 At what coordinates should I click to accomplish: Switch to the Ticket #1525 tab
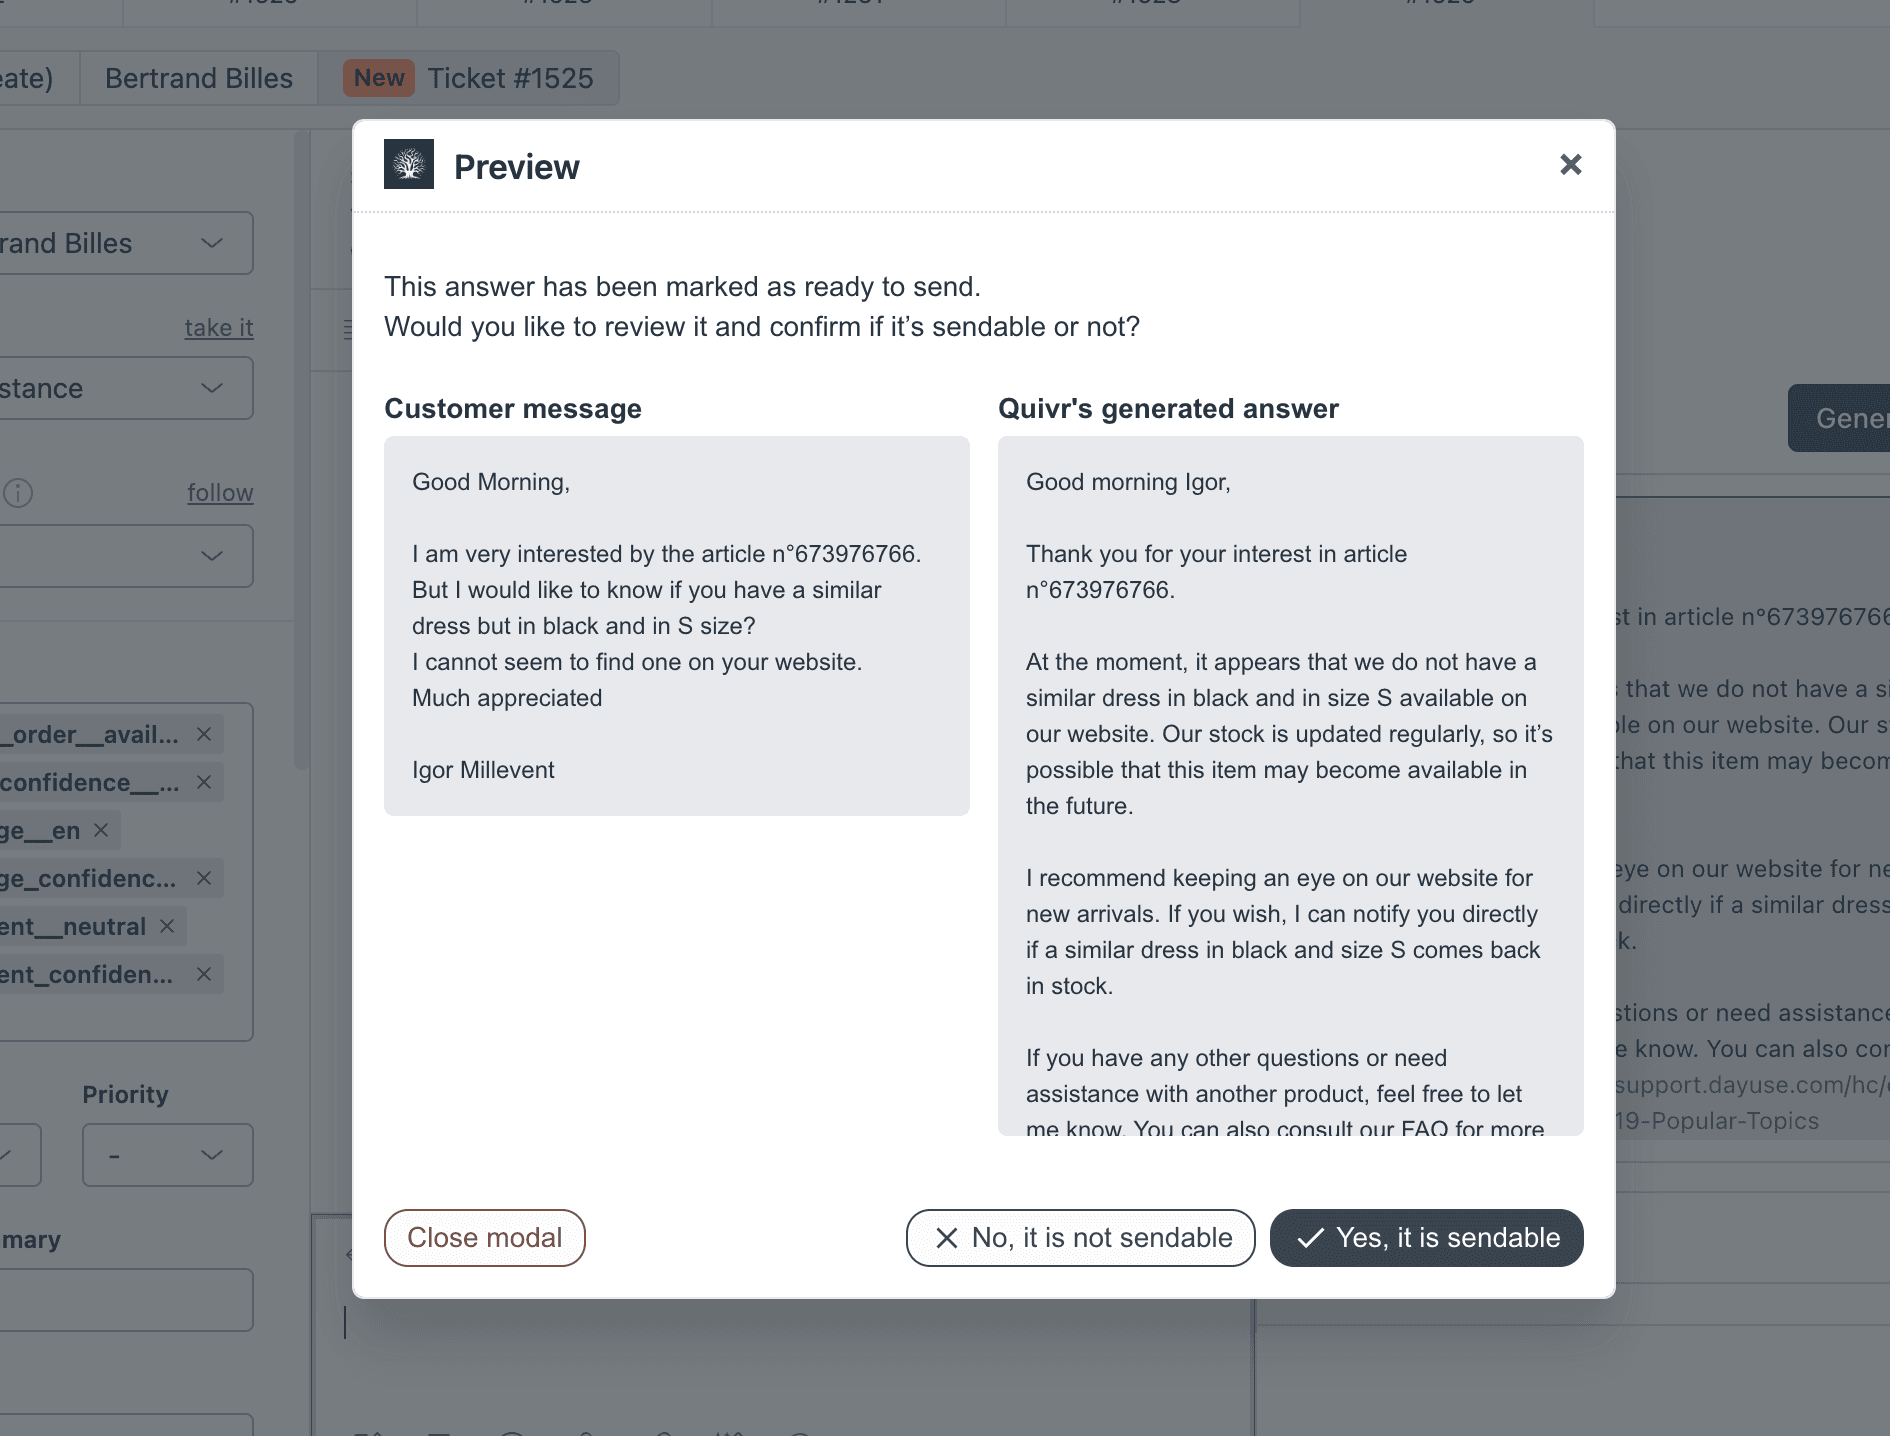[x=509, y=78]
